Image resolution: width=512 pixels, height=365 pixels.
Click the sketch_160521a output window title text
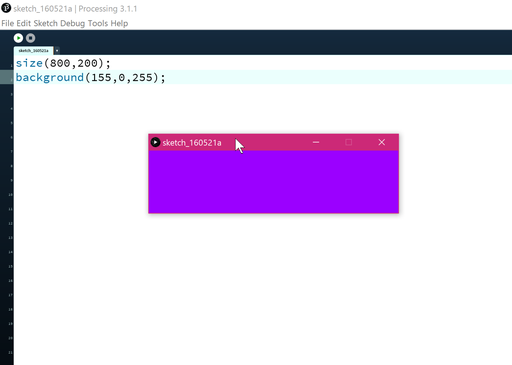pyautogui.click(x=192, y=143)
